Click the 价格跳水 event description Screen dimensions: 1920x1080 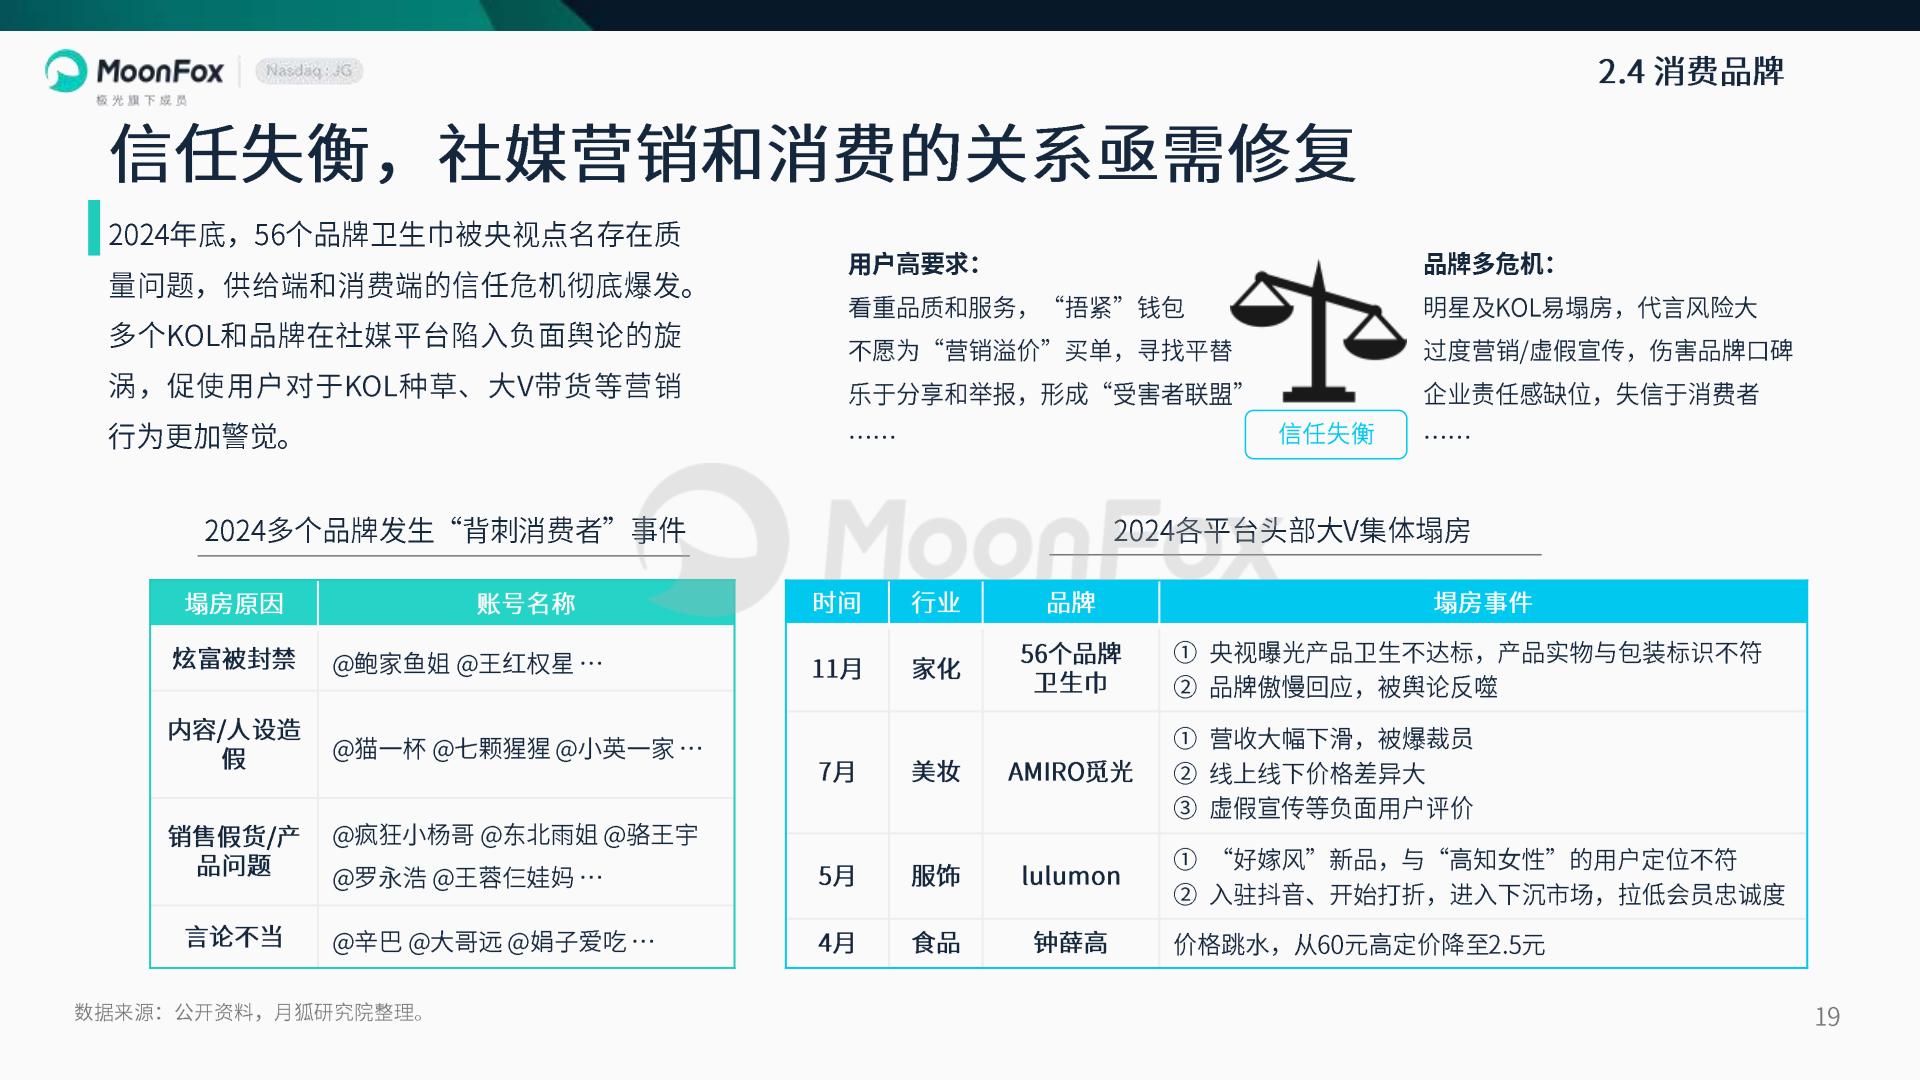tap(1359, 944)
